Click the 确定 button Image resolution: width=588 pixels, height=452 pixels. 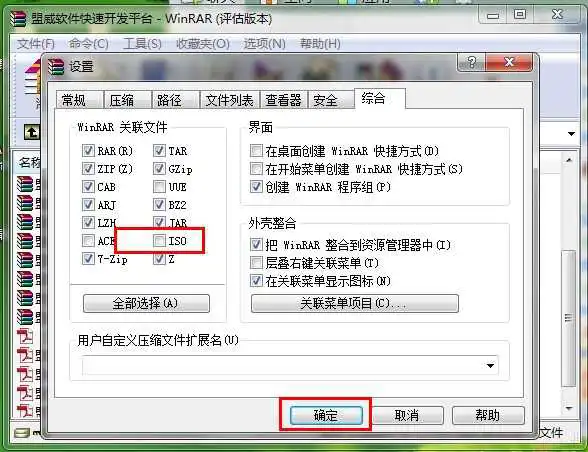coord(326,415)
